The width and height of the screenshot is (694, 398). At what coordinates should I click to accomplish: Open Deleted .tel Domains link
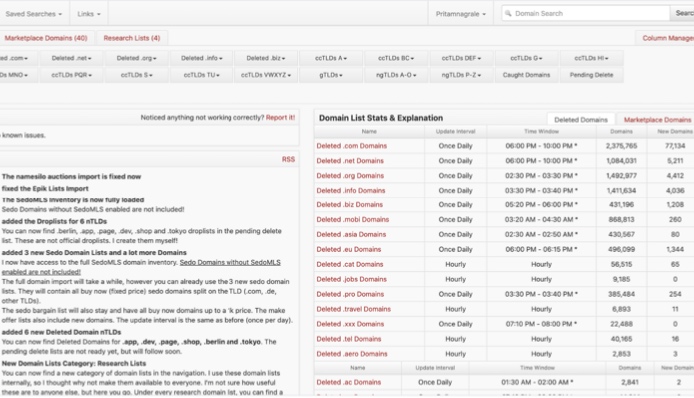348,339
